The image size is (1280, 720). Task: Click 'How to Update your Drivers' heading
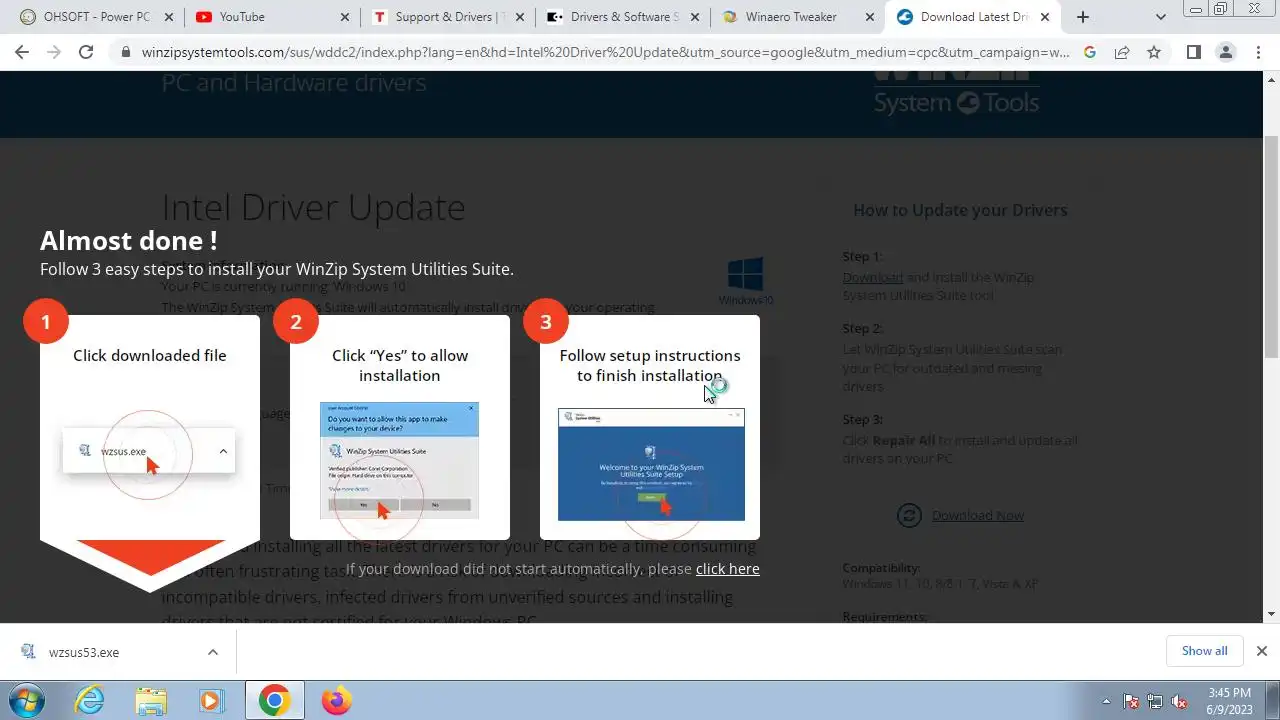coord(960,210)
